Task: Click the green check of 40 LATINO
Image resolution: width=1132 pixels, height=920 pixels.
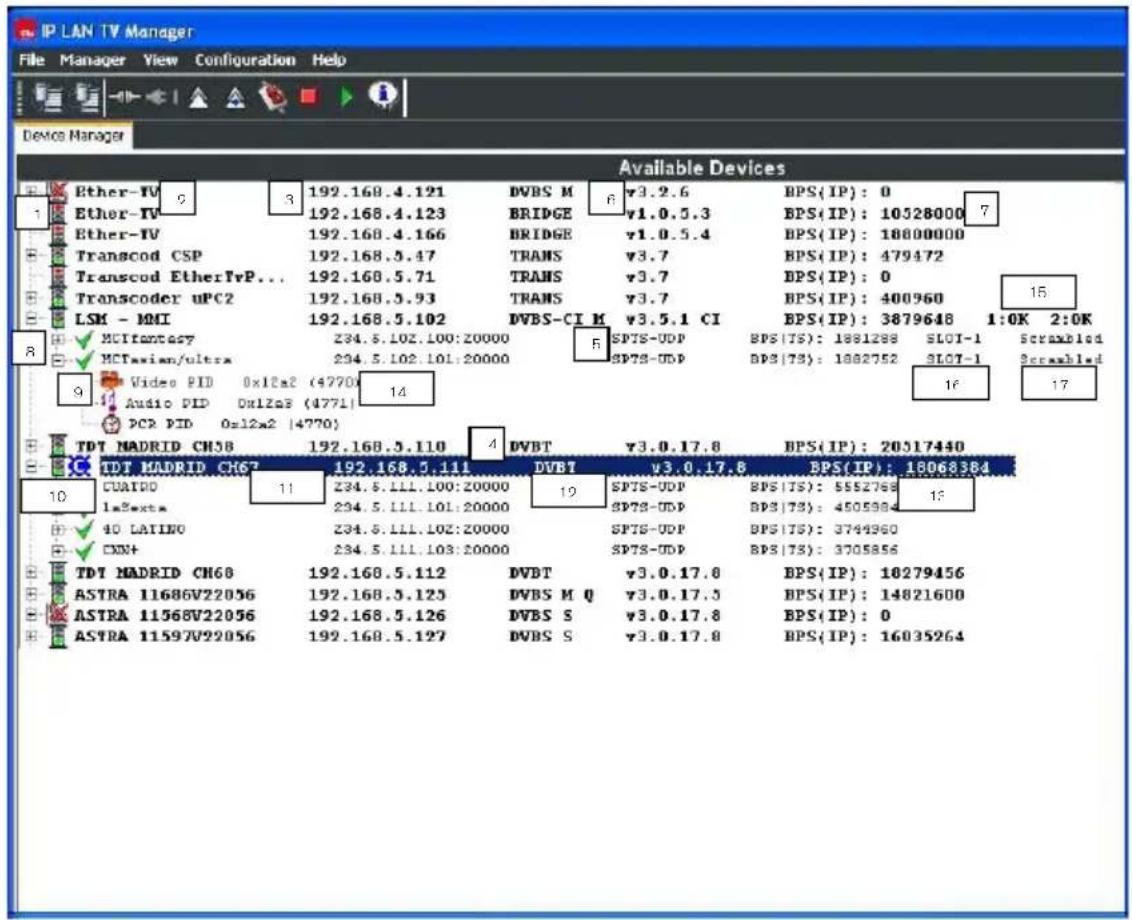Action: click(x=84, y=529)
